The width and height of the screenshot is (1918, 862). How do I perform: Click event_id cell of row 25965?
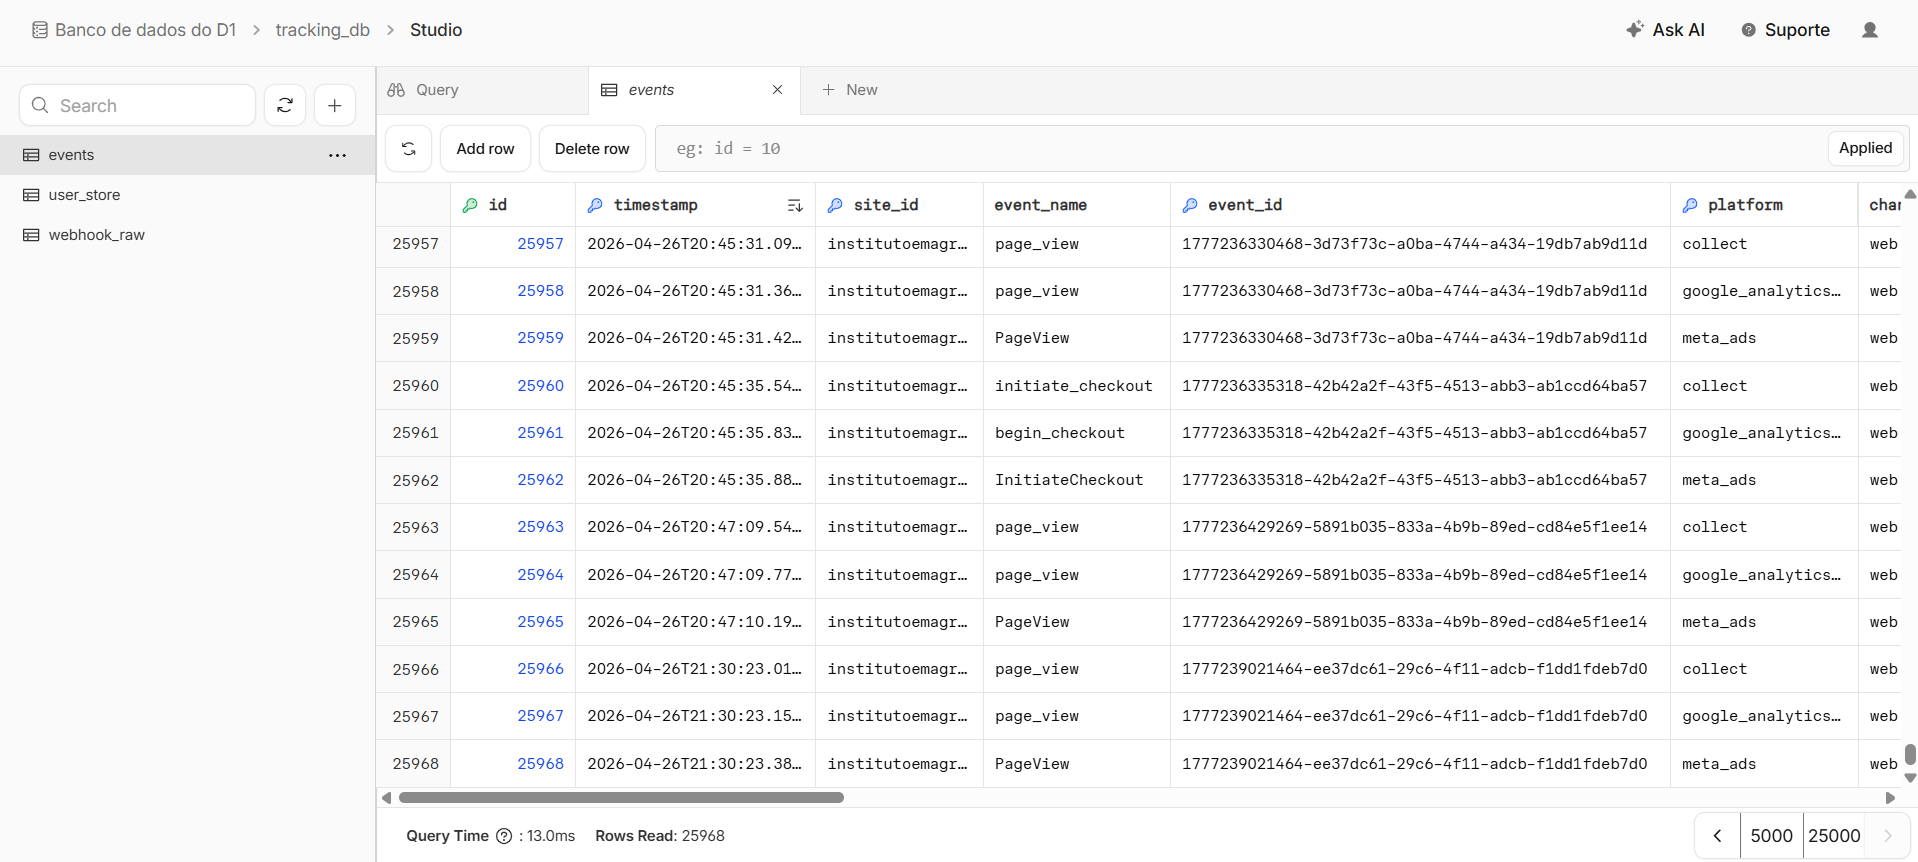pyautogui.click(x=1420, y=622)
